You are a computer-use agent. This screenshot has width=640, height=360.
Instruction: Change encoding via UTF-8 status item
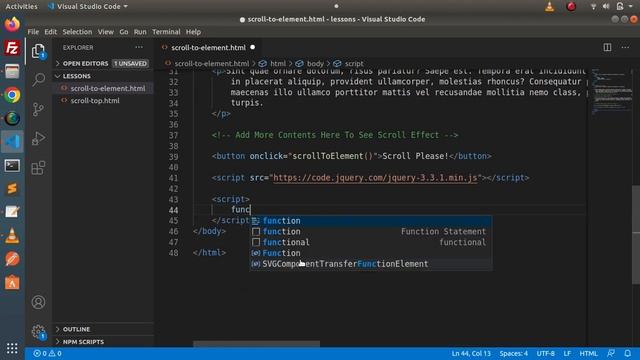point(545,353)
